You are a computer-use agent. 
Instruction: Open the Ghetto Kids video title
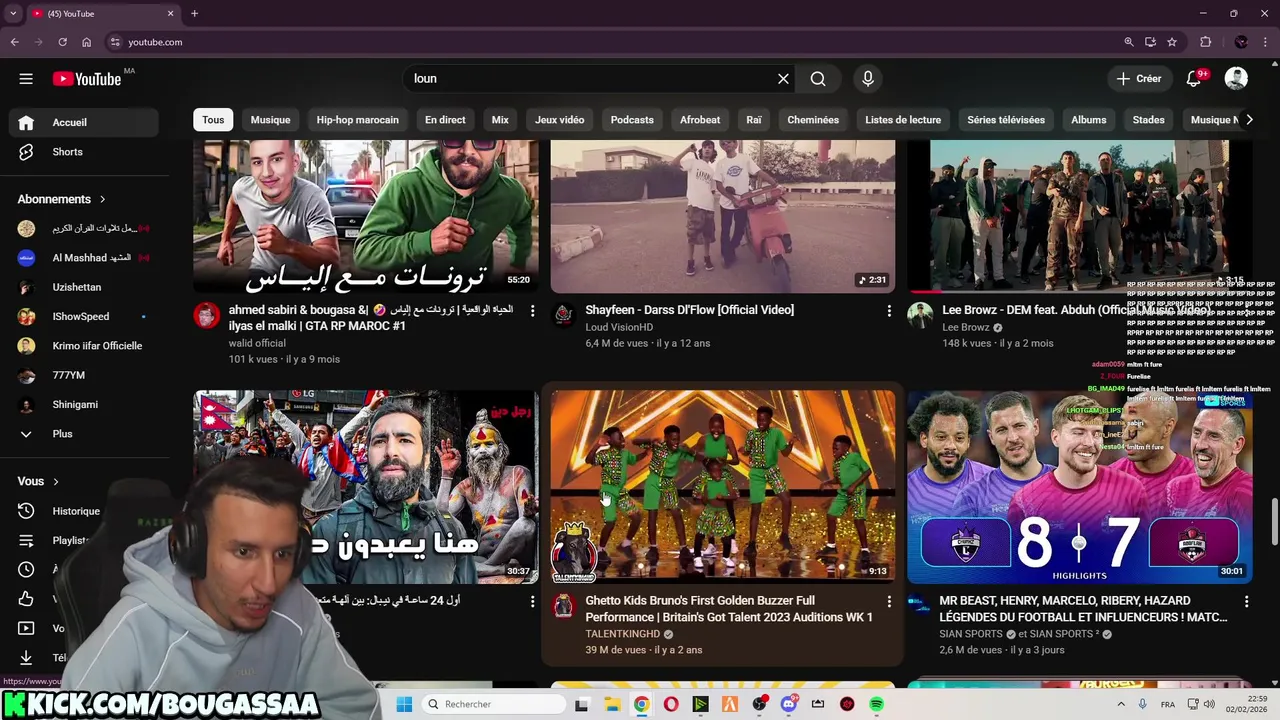pyautogui.click(x=729, y=609)
